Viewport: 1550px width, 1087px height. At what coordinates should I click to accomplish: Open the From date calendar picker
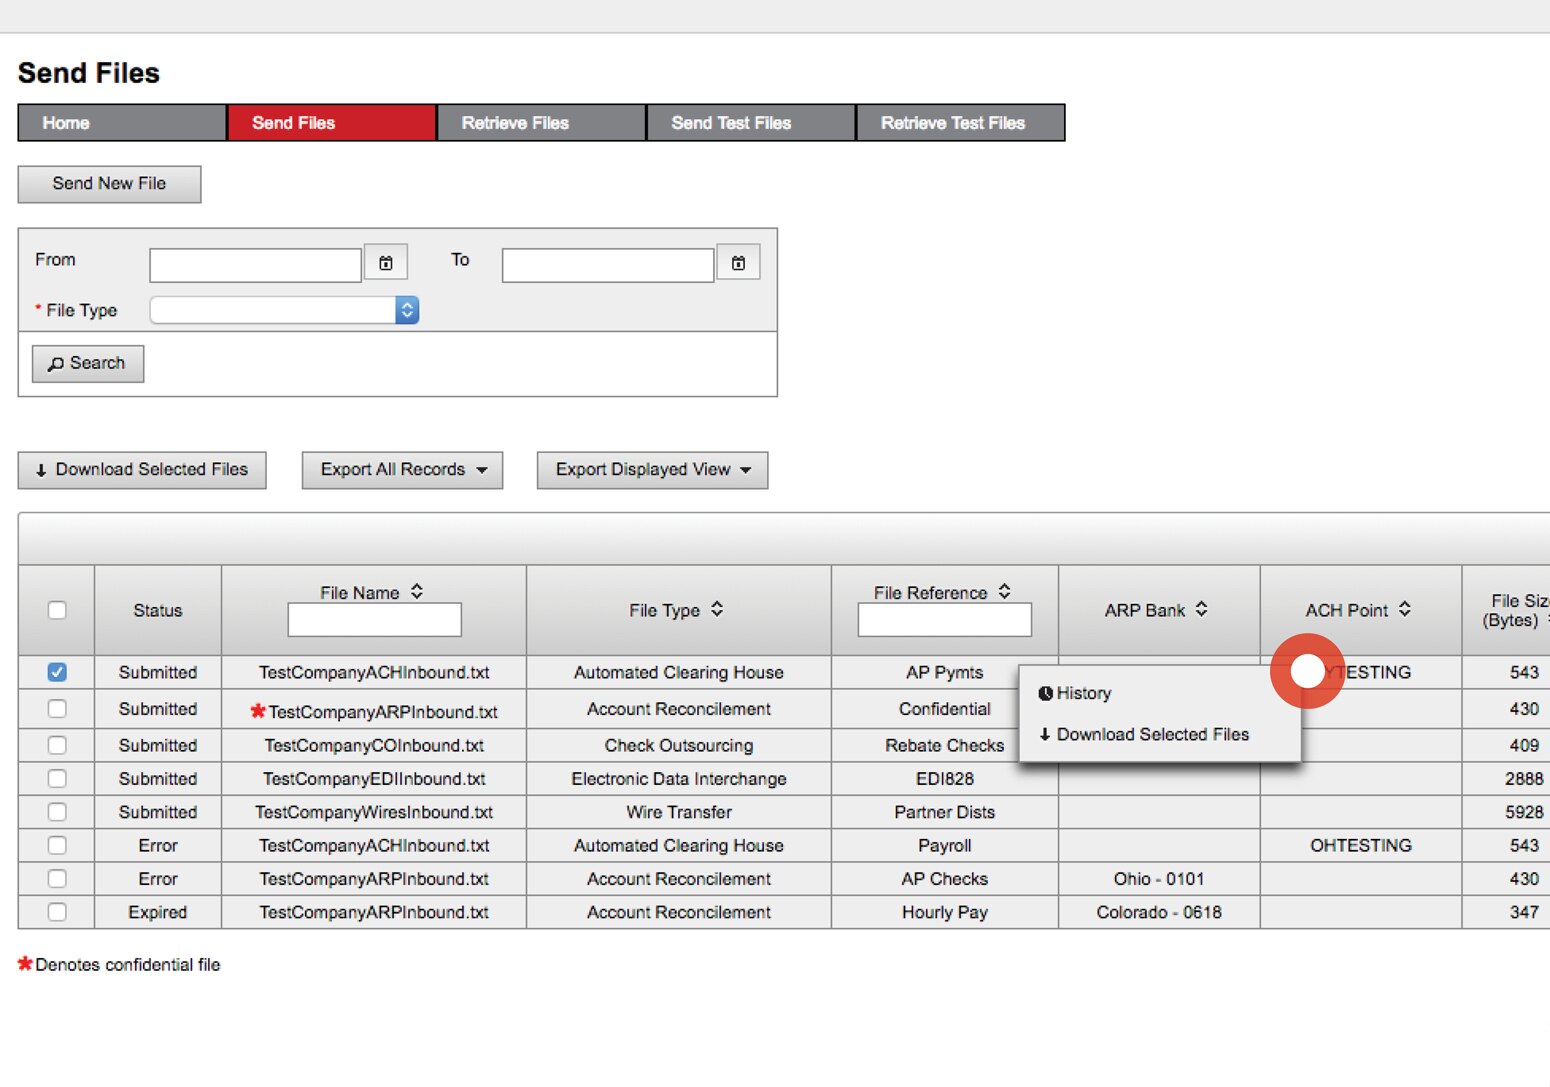tap(386, 262)
